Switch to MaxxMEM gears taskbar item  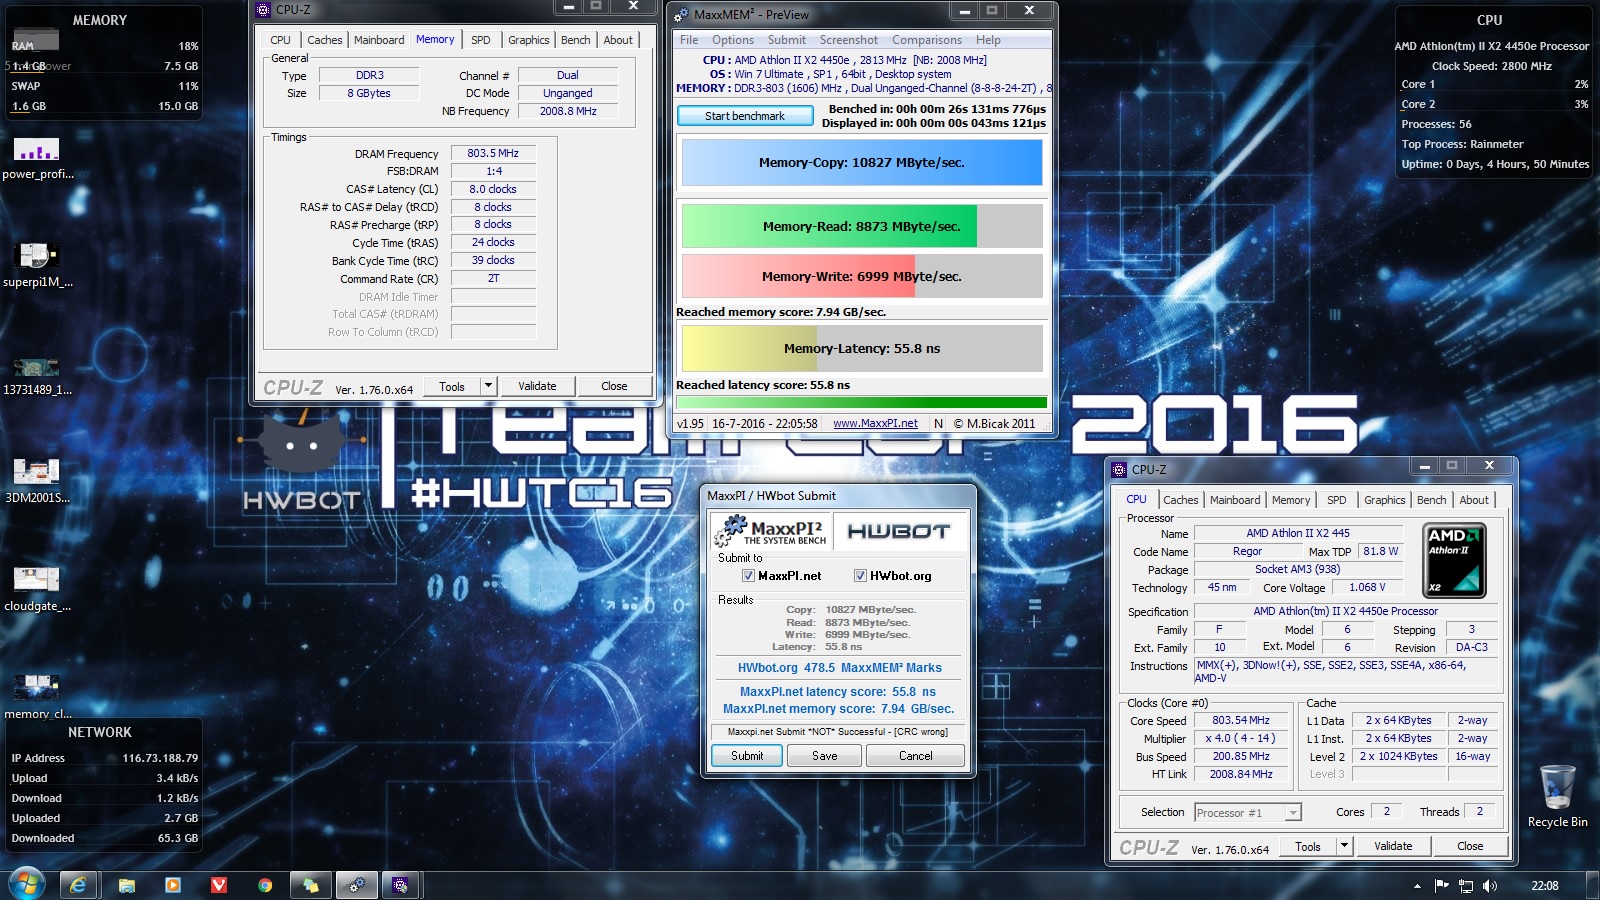(355, 885)
